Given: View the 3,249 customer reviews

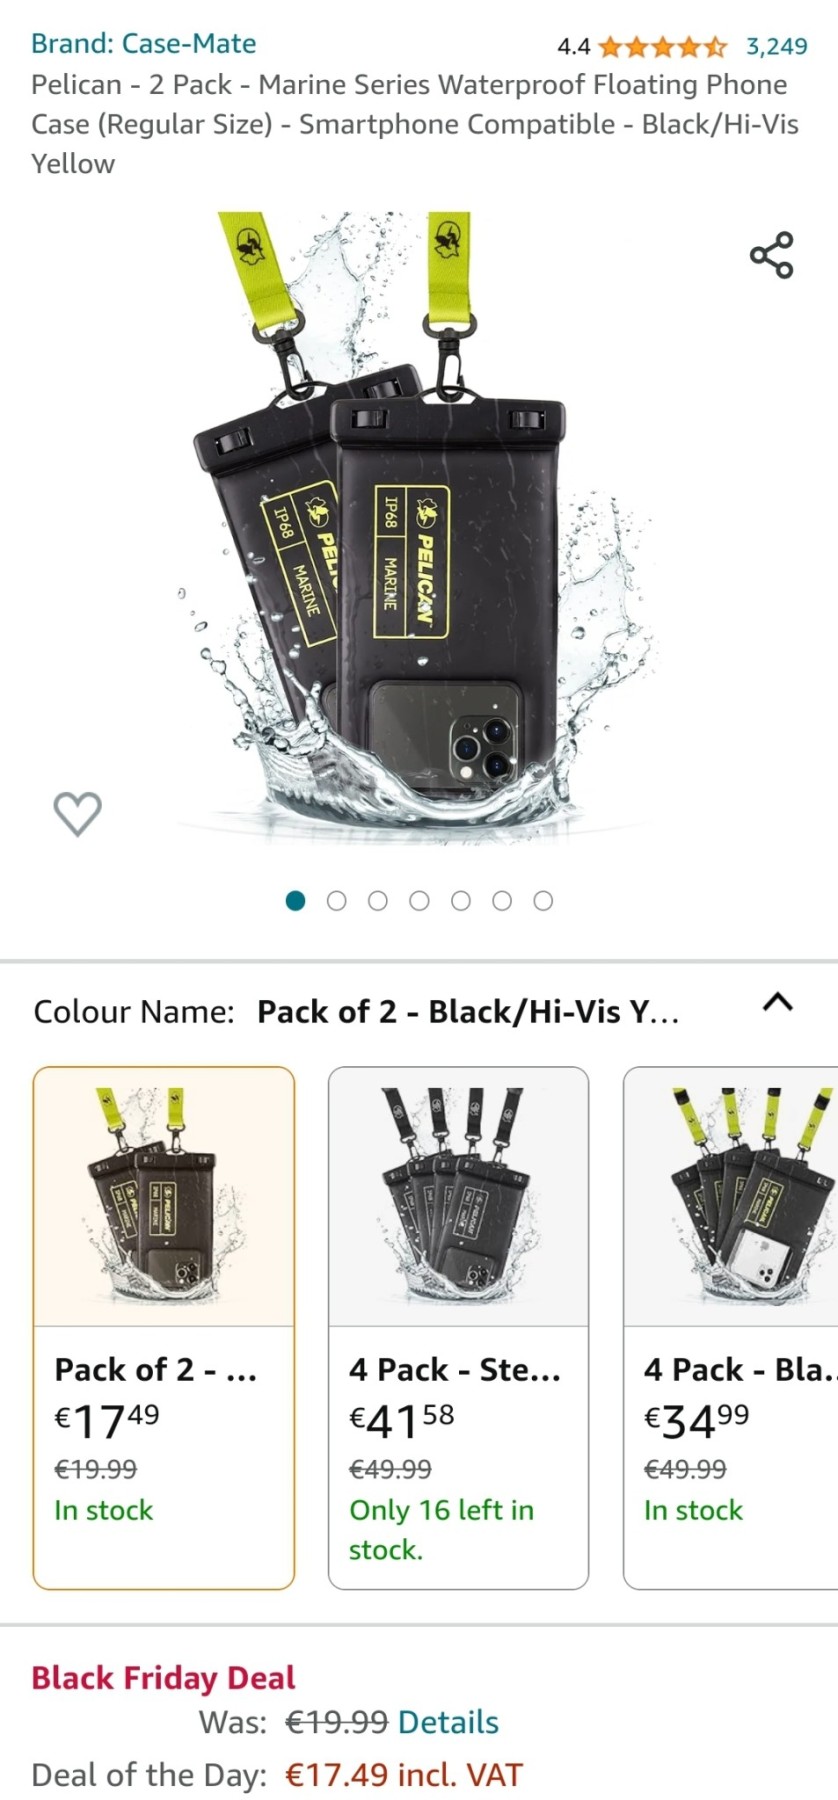Looking at the screenshot, I should (x=776, y=46).
